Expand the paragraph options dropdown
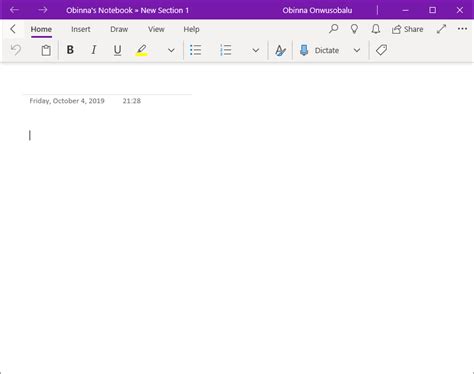This screenshot has width=474, height=374. (x=256, y=50)
